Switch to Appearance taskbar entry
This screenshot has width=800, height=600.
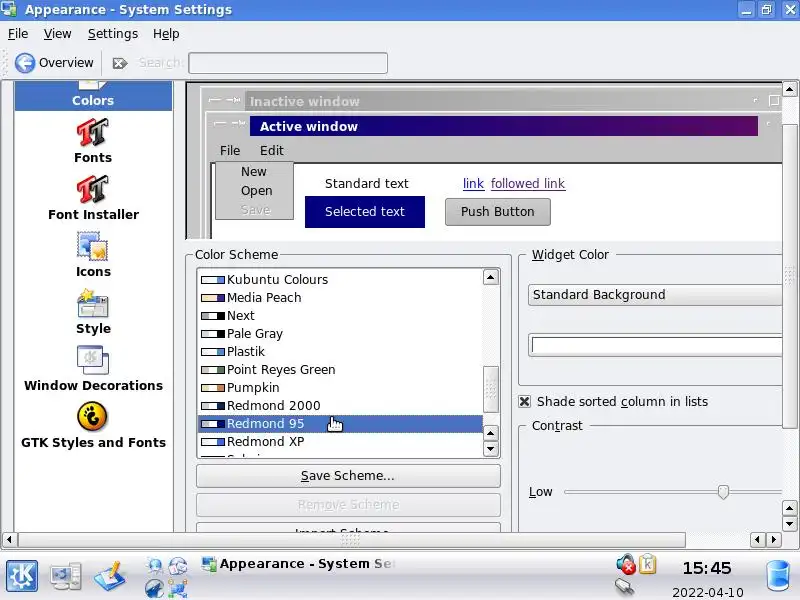tap(298, 564)
